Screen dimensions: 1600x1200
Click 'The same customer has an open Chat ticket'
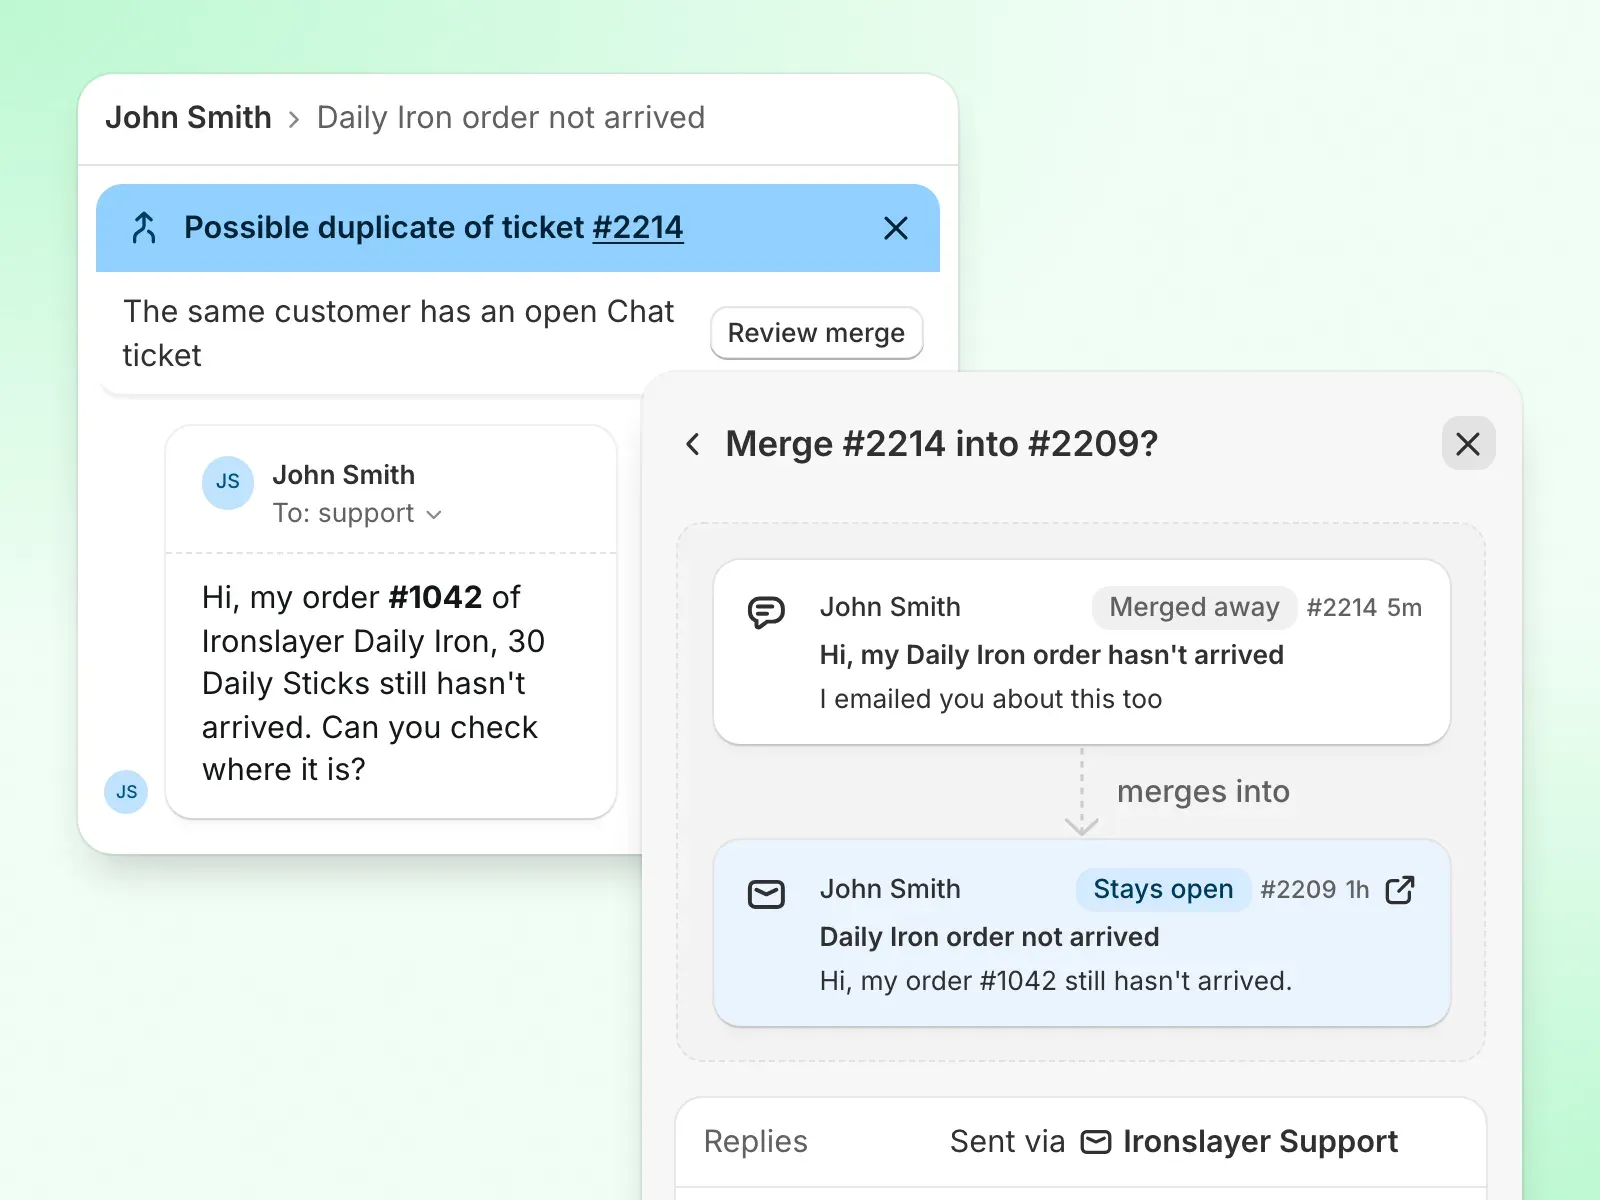click(x=398, y=333)
